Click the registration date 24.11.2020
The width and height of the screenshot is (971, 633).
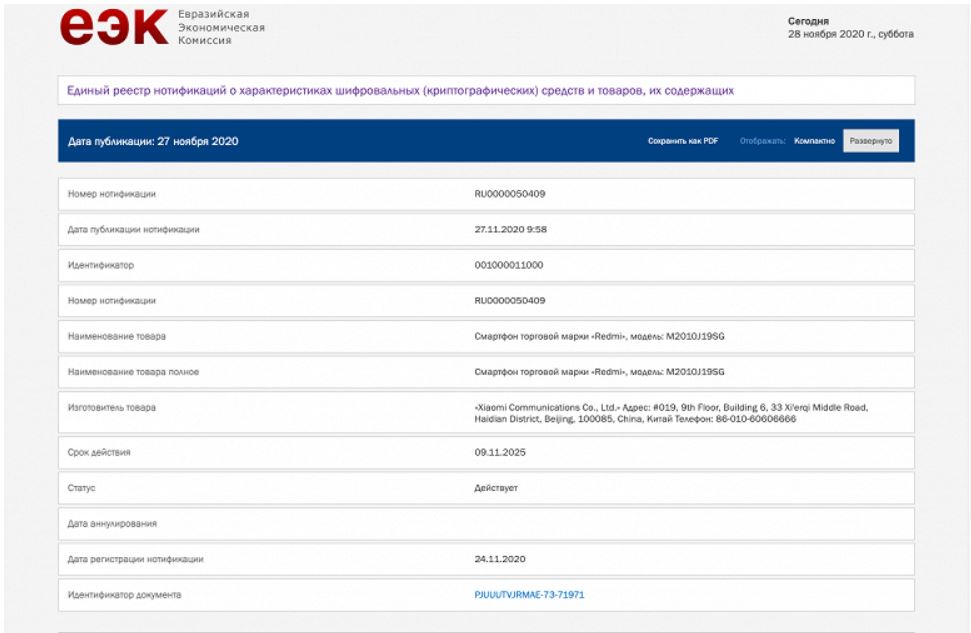coord(500,559)
